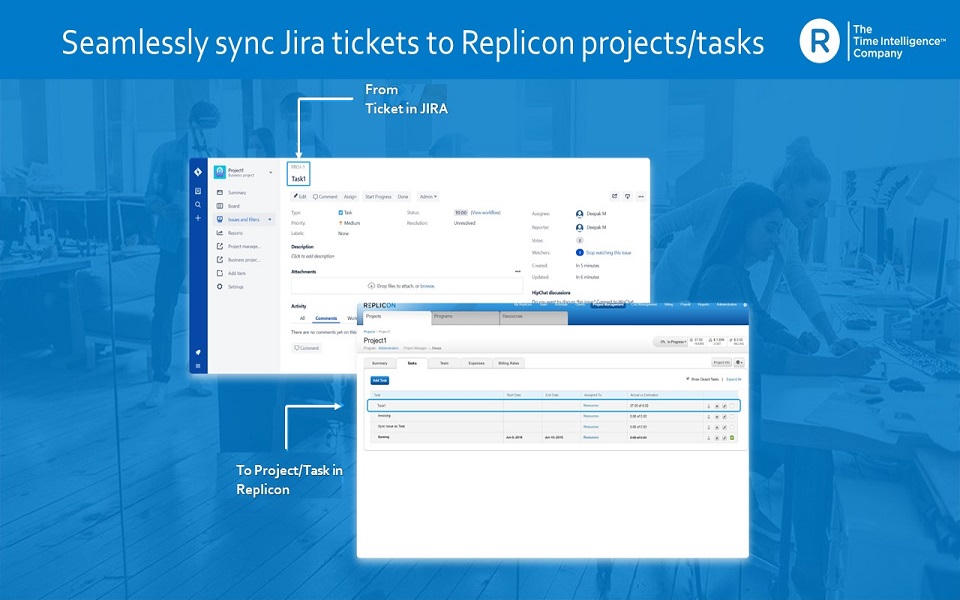Click the blue Add Task button
960x600 pixels.
(x=380, y=381)
